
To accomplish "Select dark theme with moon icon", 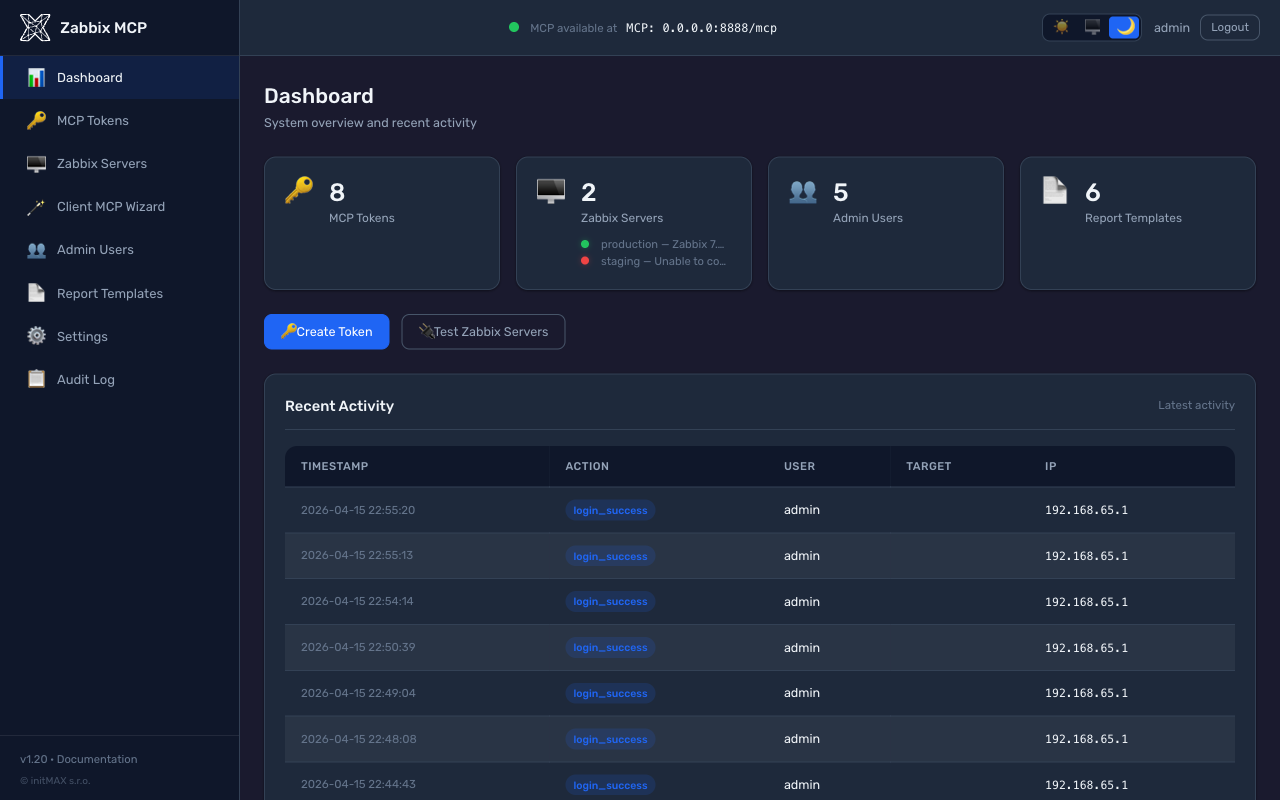I will (x=1125, y=27).
